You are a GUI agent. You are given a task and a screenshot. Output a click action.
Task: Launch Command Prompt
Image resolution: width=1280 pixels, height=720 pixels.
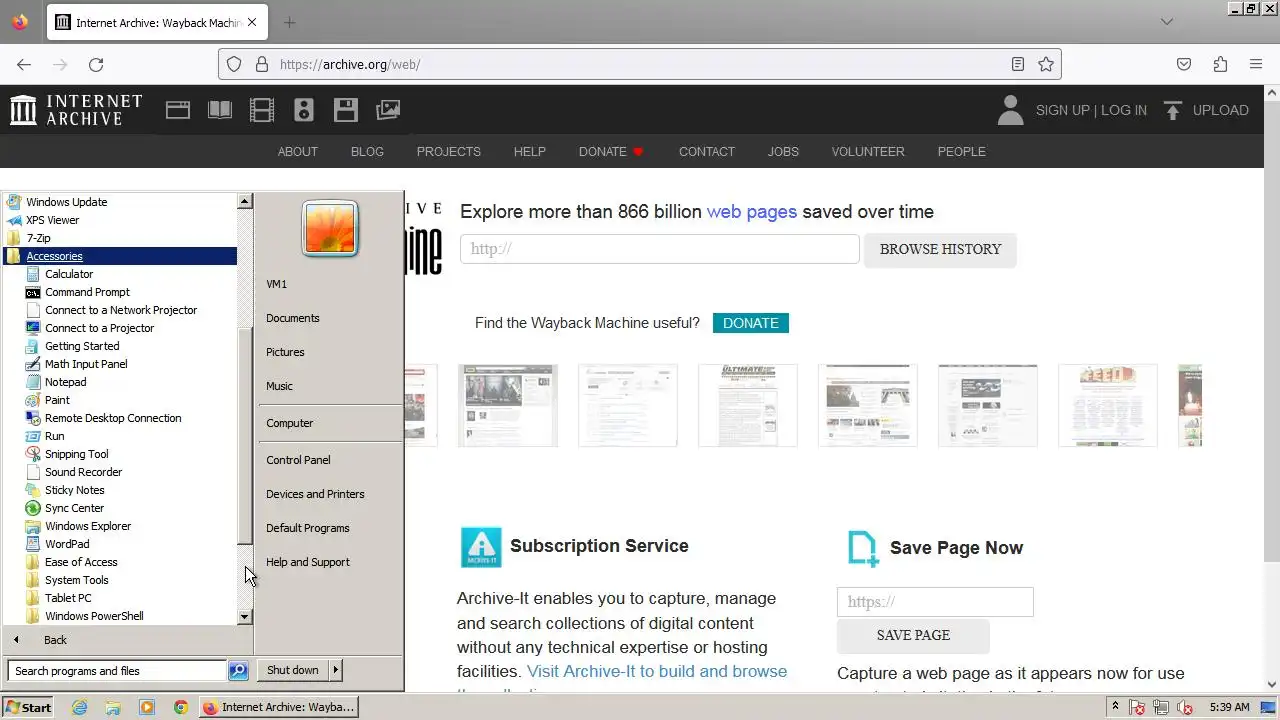[x=87, y=292]
